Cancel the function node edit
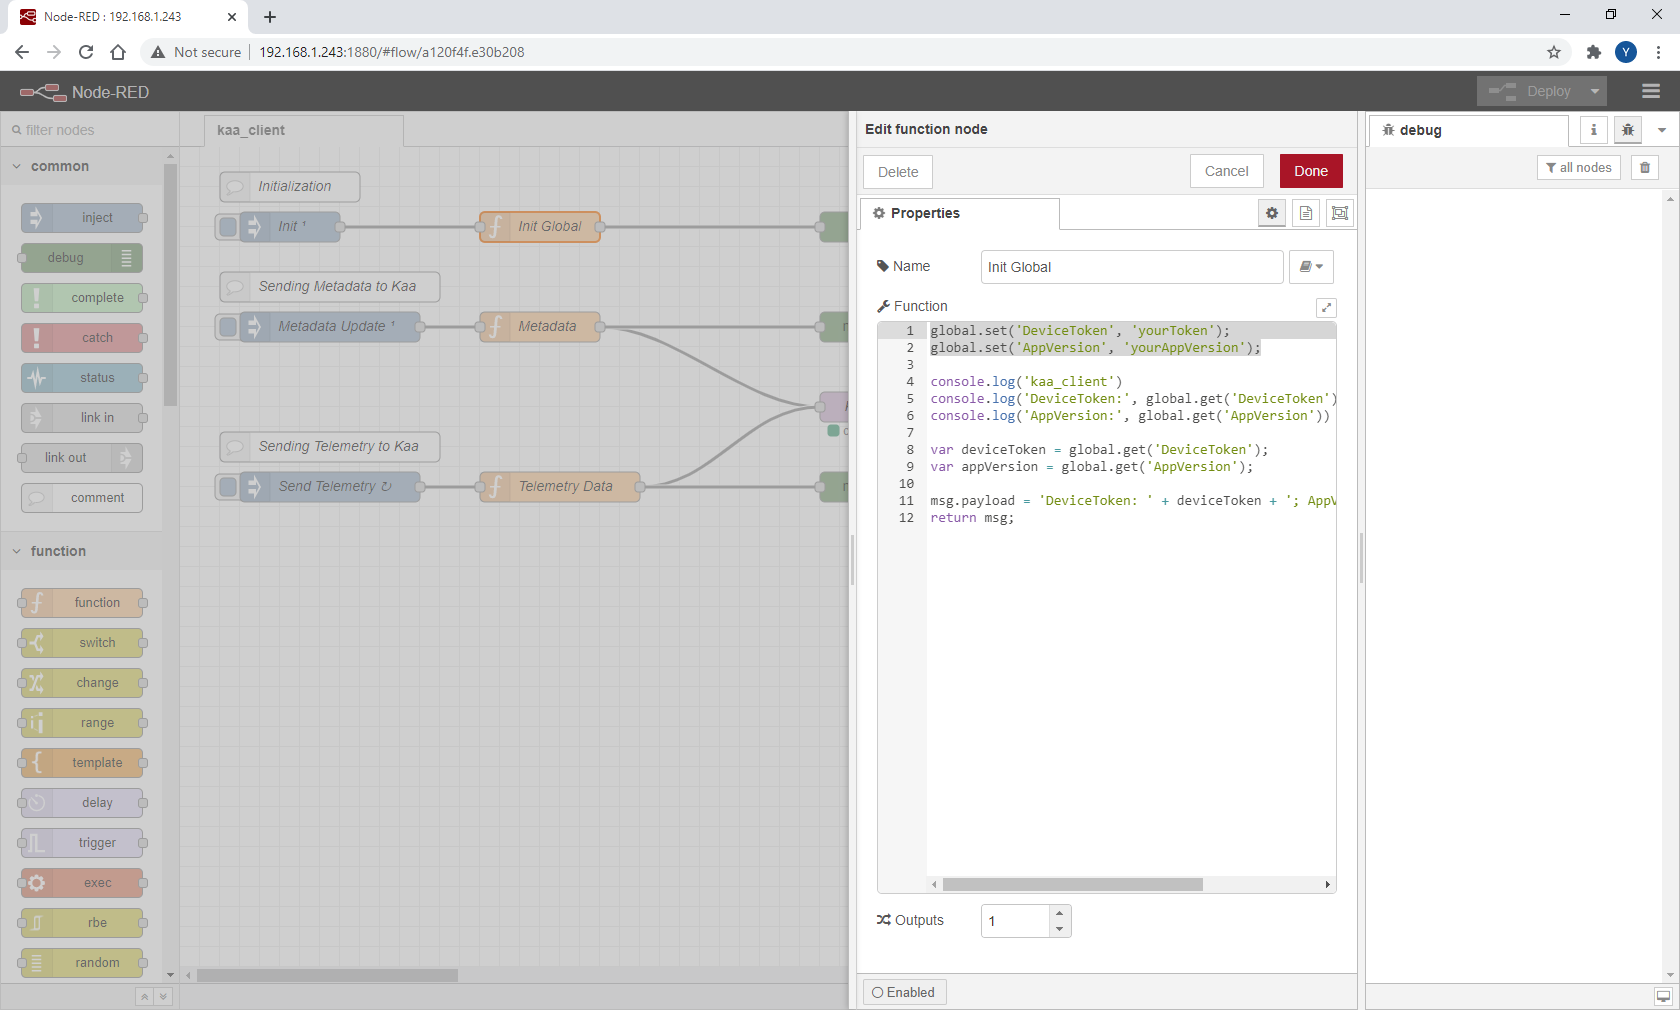Image resolution: width=1680 pixels, height=1010 pixels. pos(1226,171)
